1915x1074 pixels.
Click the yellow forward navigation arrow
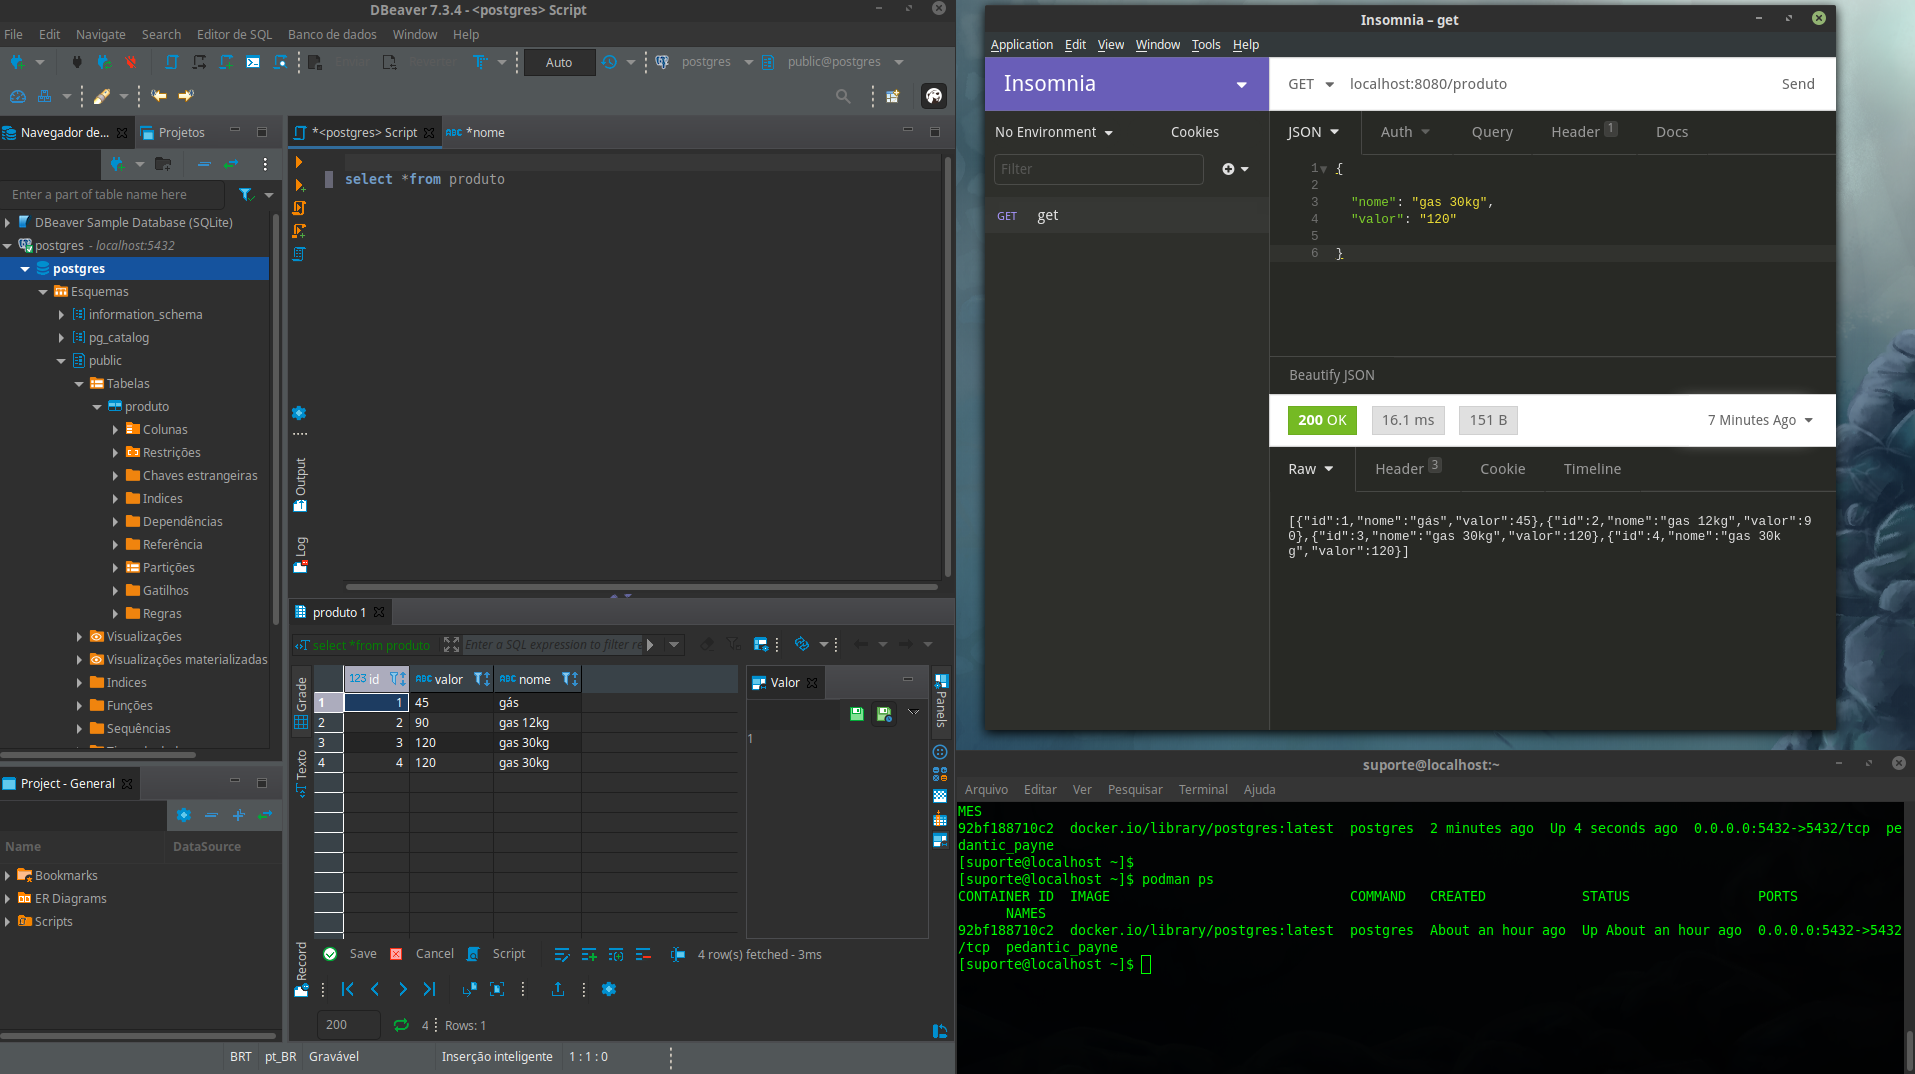click(186, 96)
